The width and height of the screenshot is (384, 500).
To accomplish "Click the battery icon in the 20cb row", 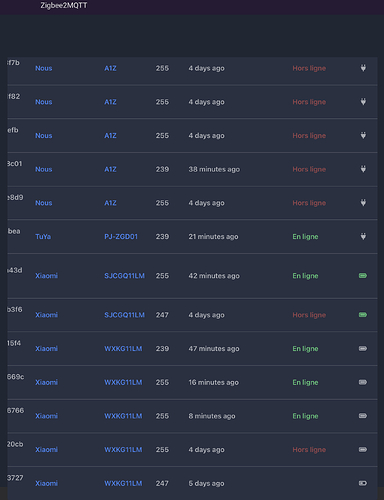I will [363, 449].
